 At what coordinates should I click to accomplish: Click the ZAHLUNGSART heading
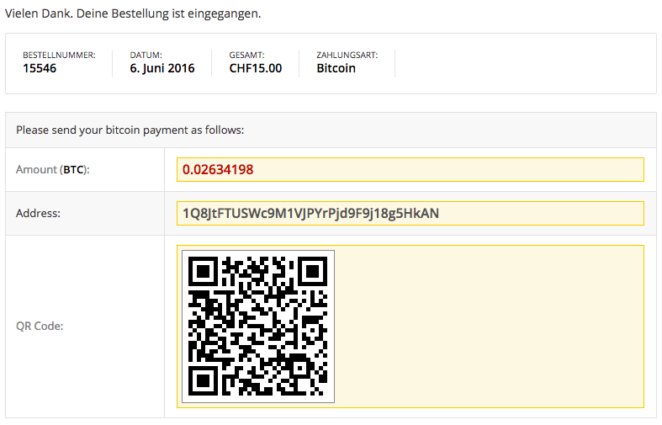tap(347, 55)
